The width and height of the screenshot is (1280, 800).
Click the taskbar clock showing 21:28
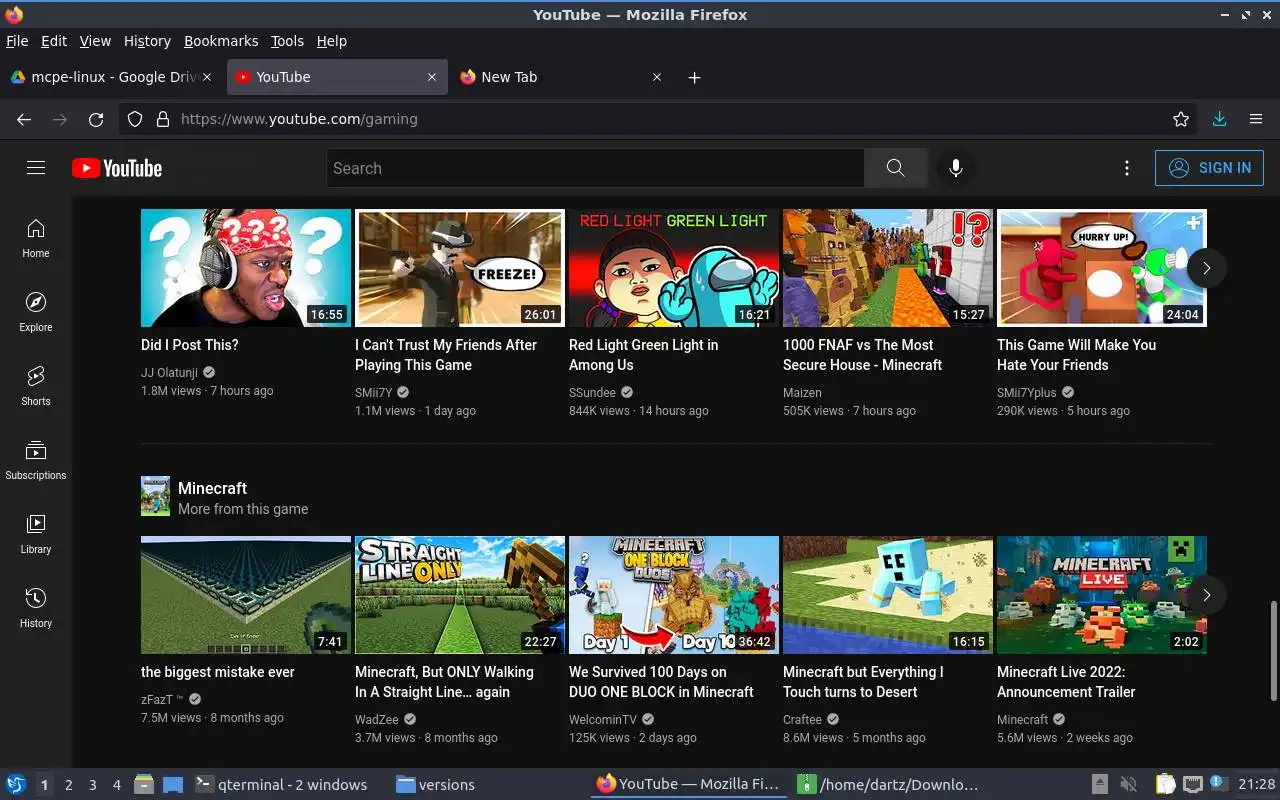click(1257, 785)
